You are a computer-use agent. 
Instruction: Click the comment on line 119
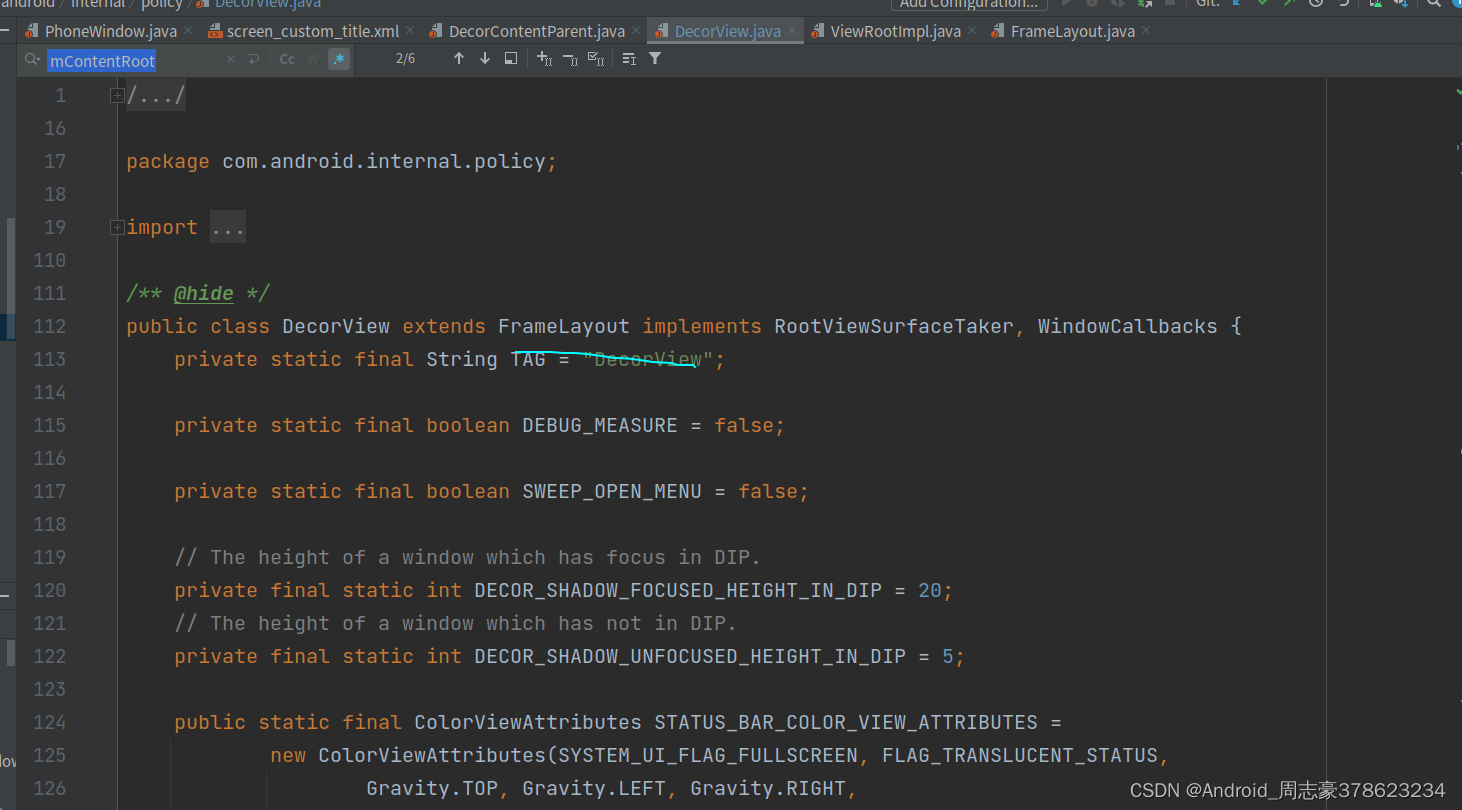coord(468,557)
